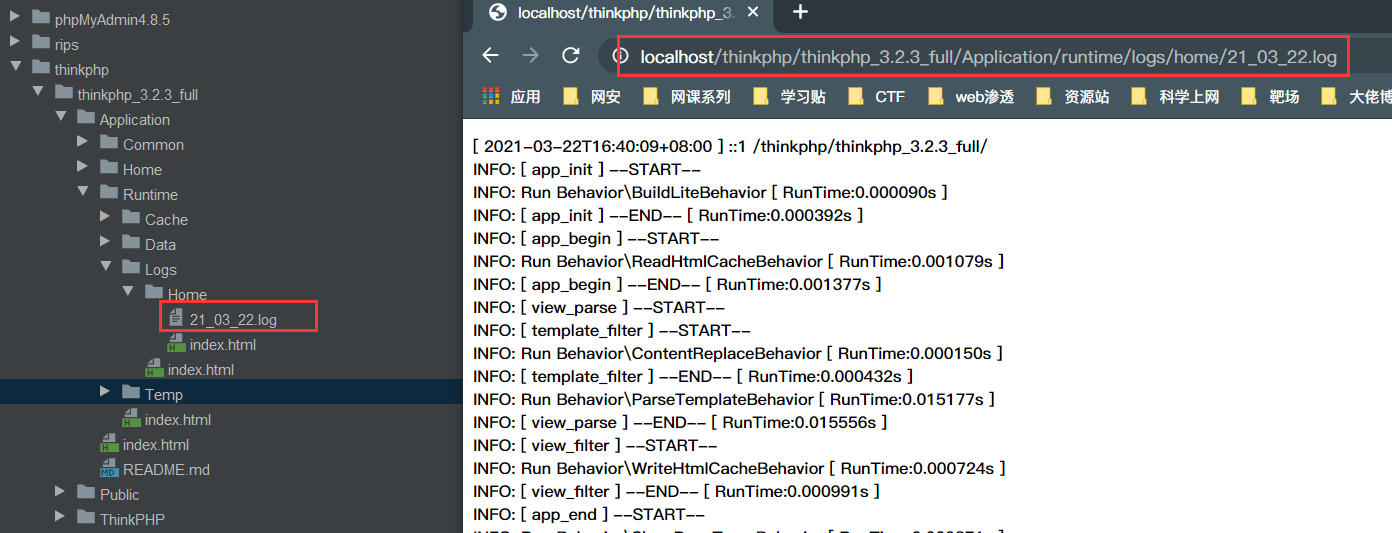Open a new browser tab
The image size is (1392, 533).
coord(800,13)
